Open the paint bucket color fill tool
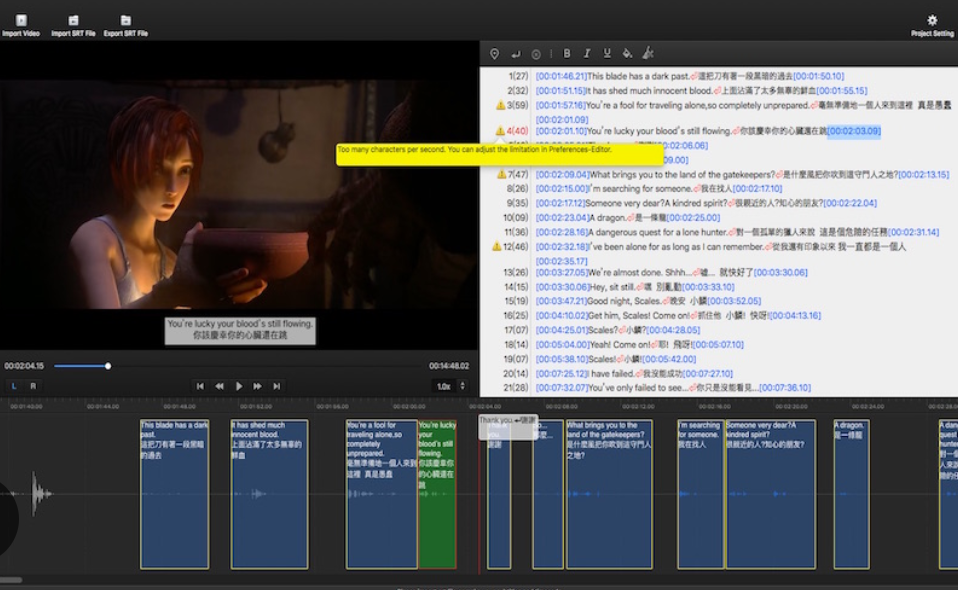Image resolution: width=958 pixels, height=590 pixels. (627, 54)
